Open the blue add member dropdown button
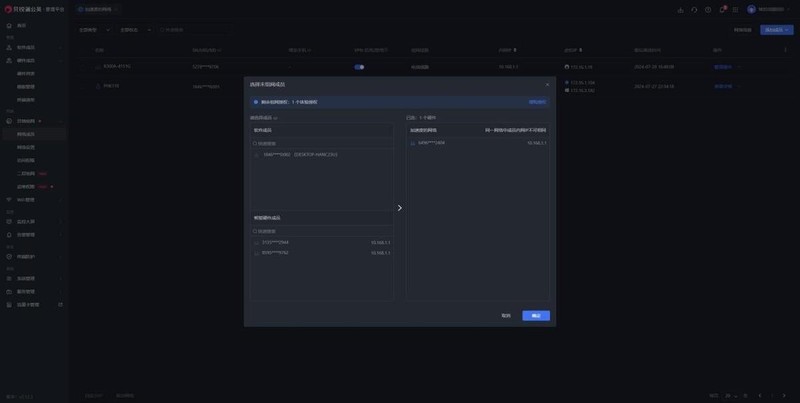The image size is (800, 403). click(777, 30)
